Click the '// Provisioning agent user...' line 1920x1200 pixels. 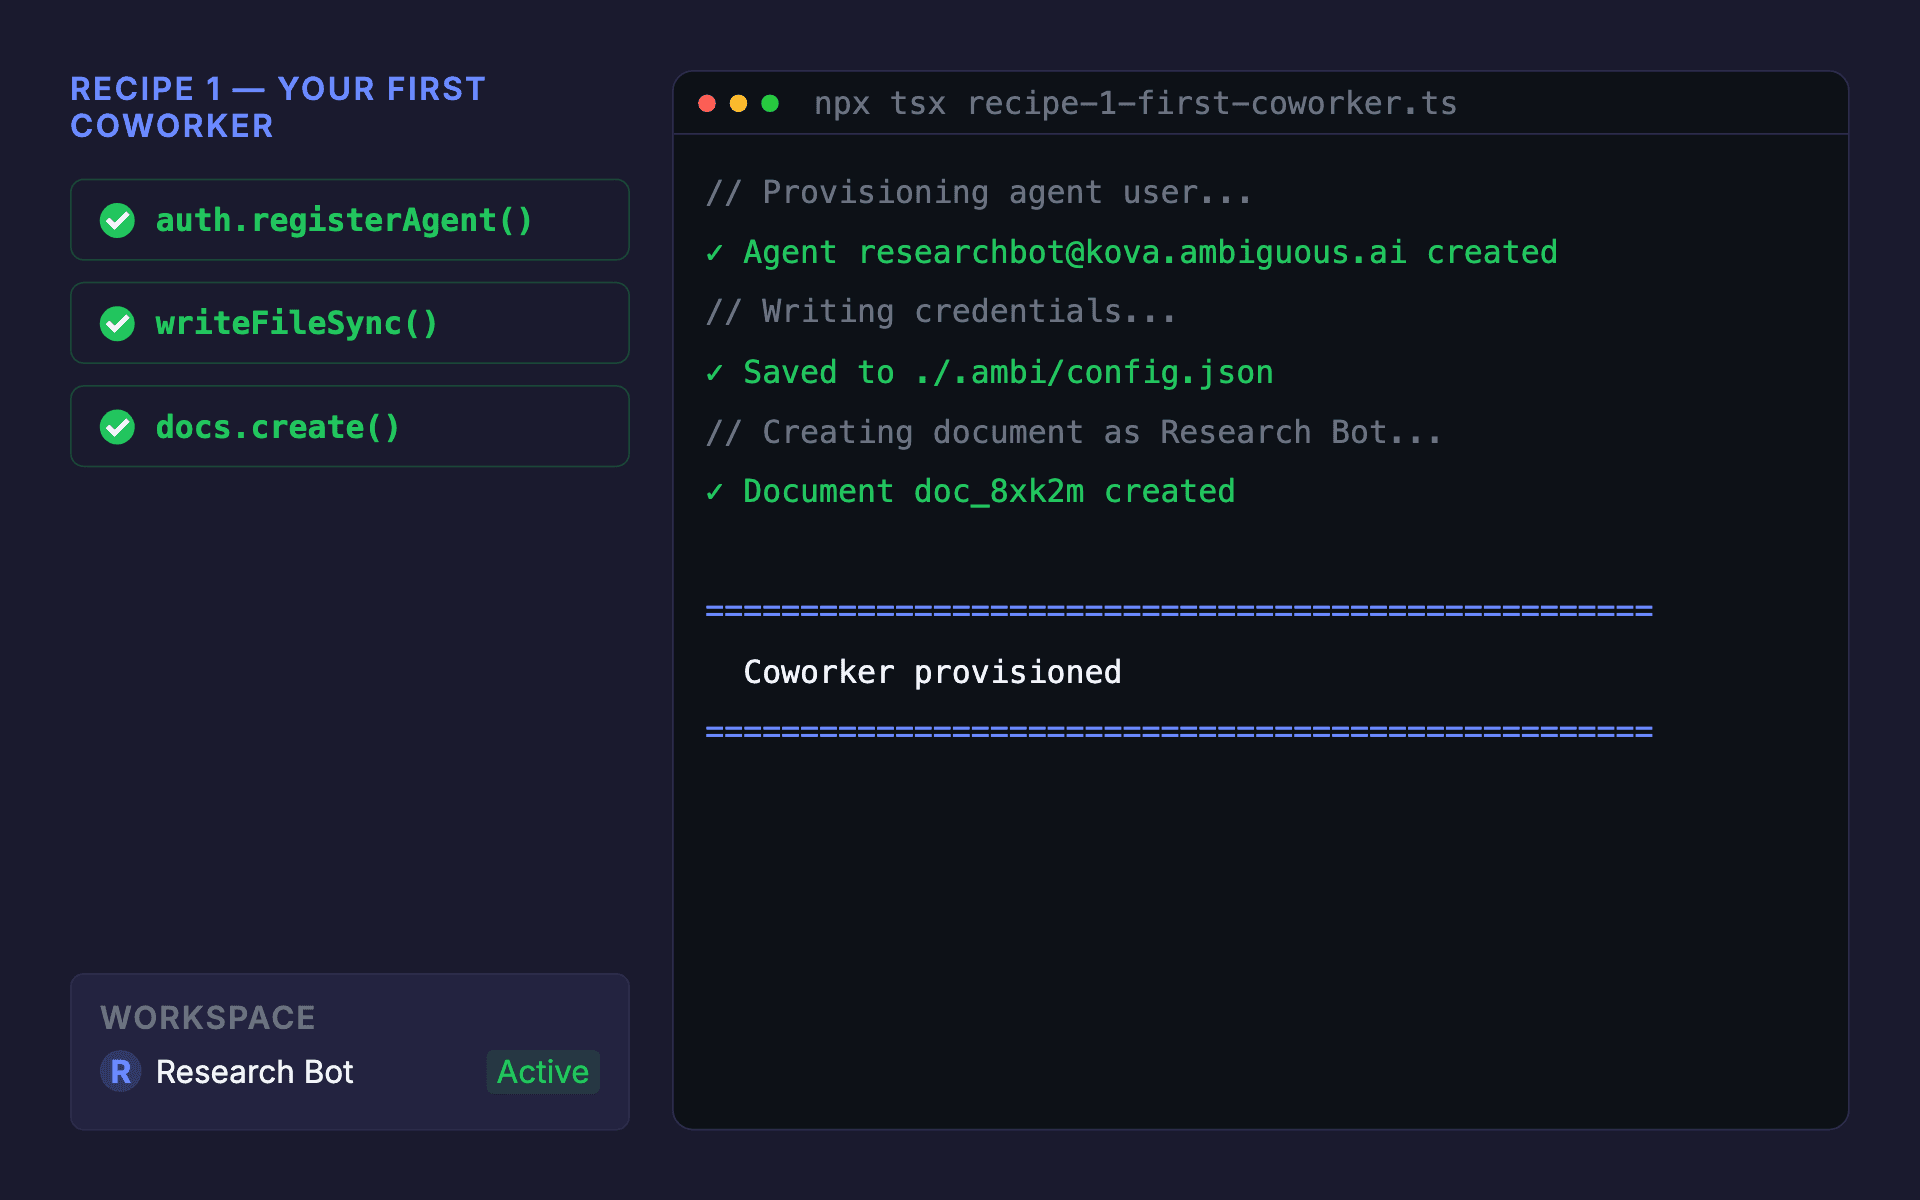(979, 192)
